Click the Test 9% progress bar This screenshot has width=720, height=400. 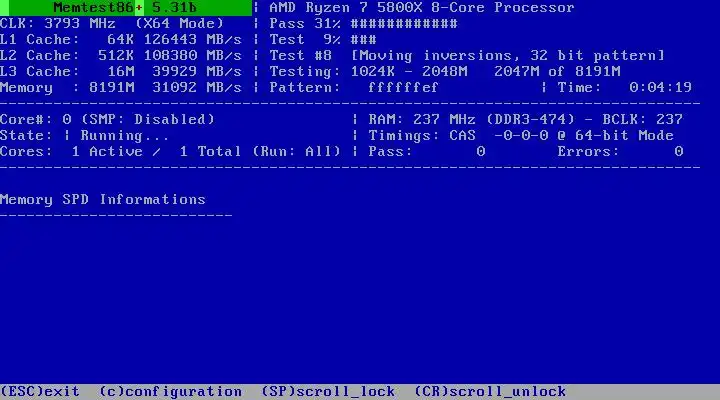pos(323,39)
